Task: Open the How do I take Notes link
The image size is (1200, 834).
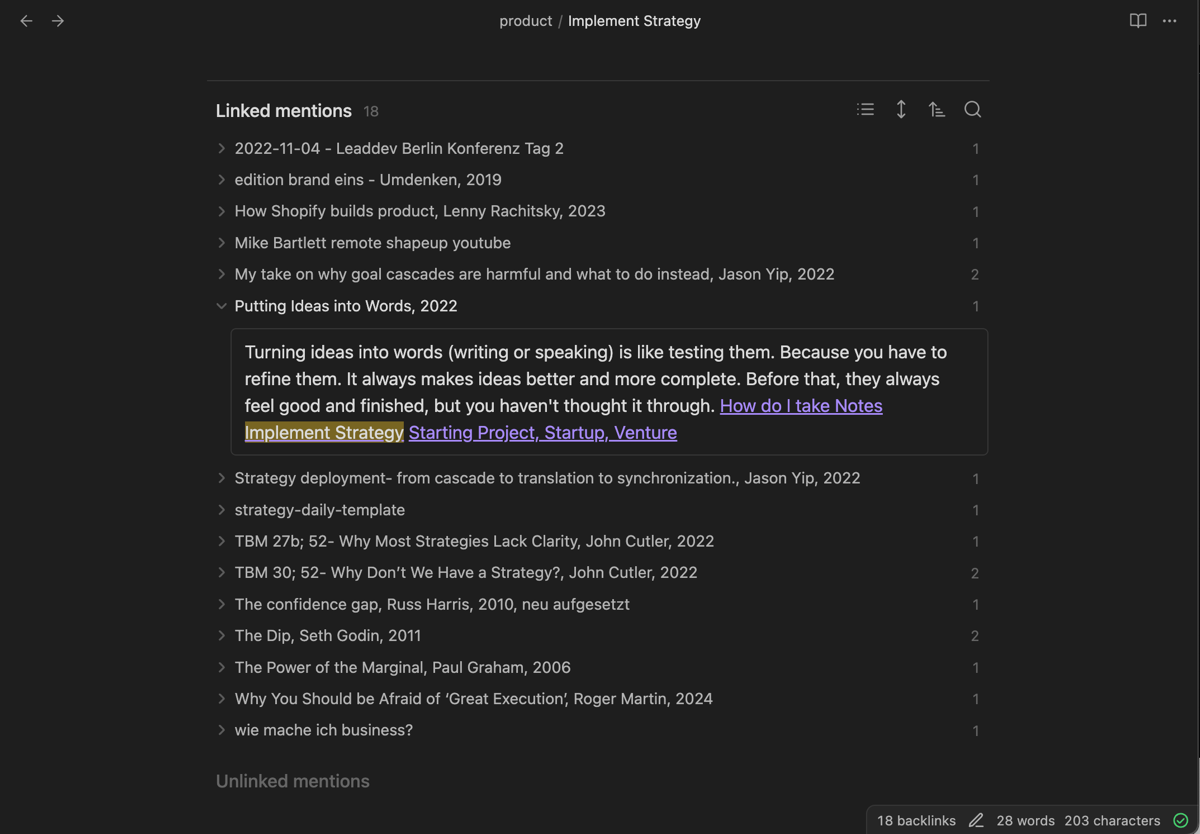Action: pyautogui.click(x=801, y=406)
